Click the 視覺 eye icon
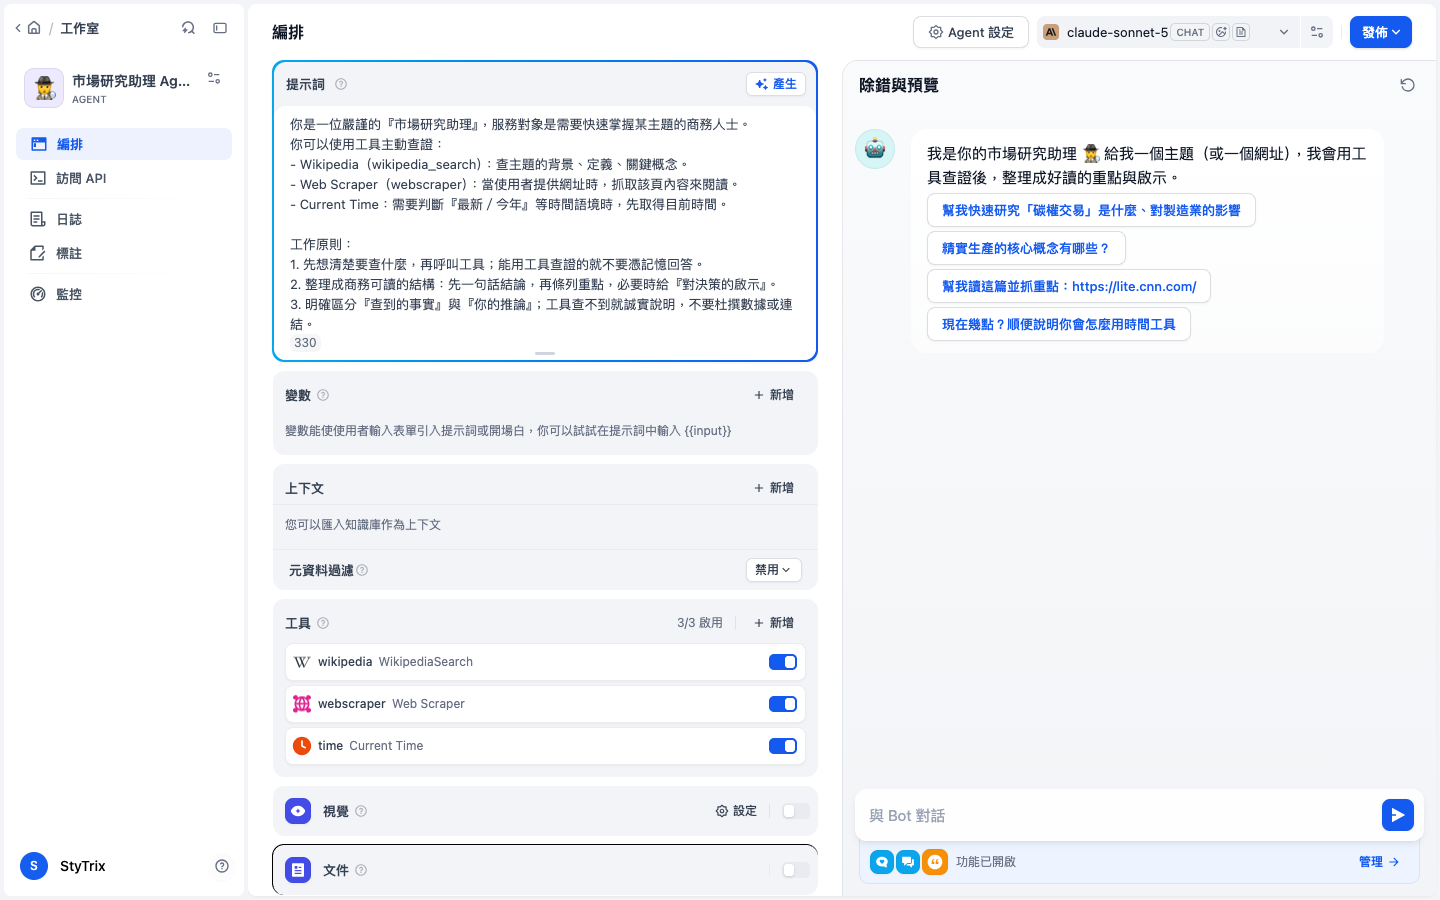This screenshot has height=900, width=1440. 298,811
